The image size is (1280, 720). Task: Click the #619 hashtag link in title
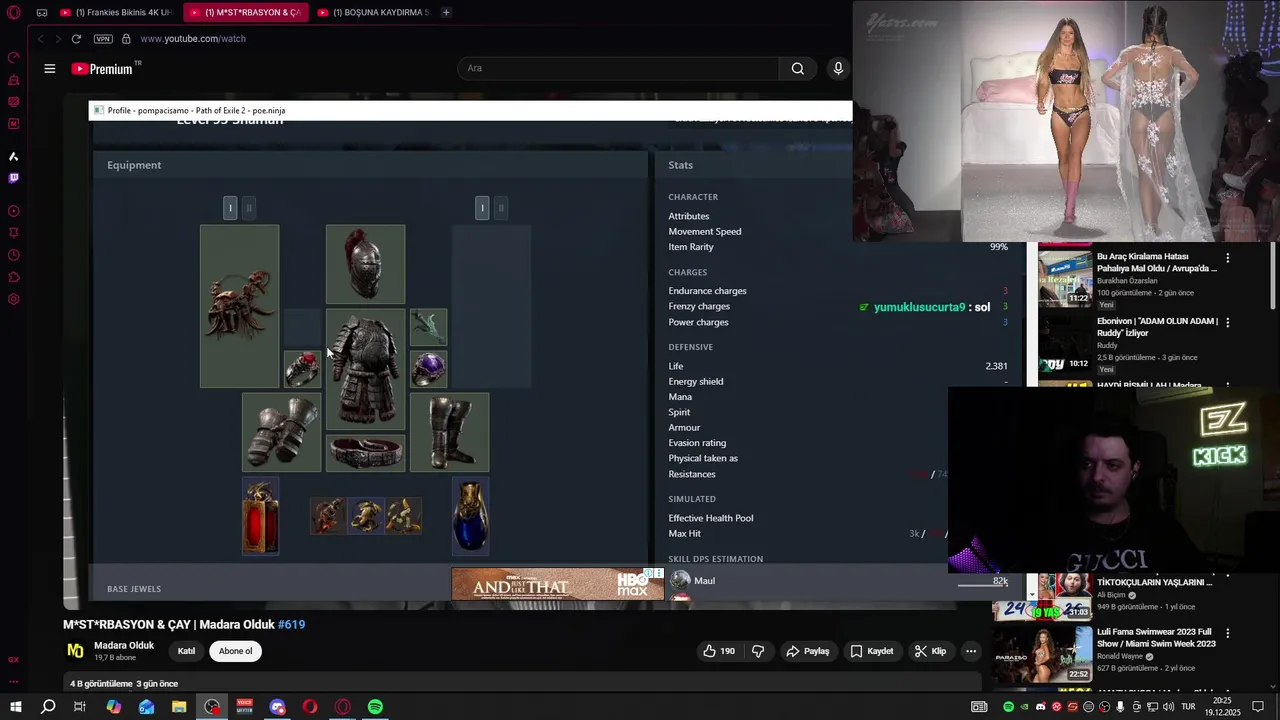point(291,624)
